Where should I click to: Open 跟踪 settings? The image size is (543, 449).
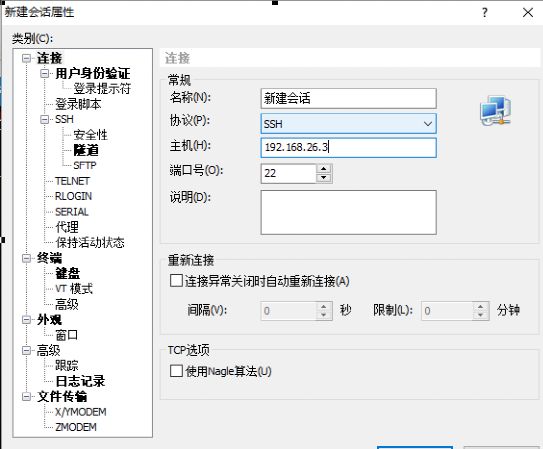tap(67, 366)
